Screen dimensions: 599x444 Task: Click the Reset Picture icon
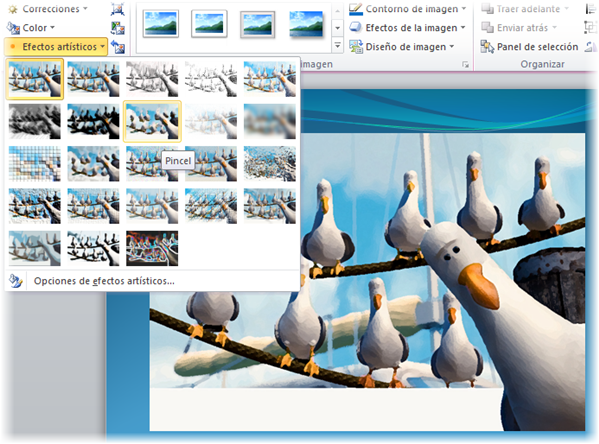[x=117, y=47]
